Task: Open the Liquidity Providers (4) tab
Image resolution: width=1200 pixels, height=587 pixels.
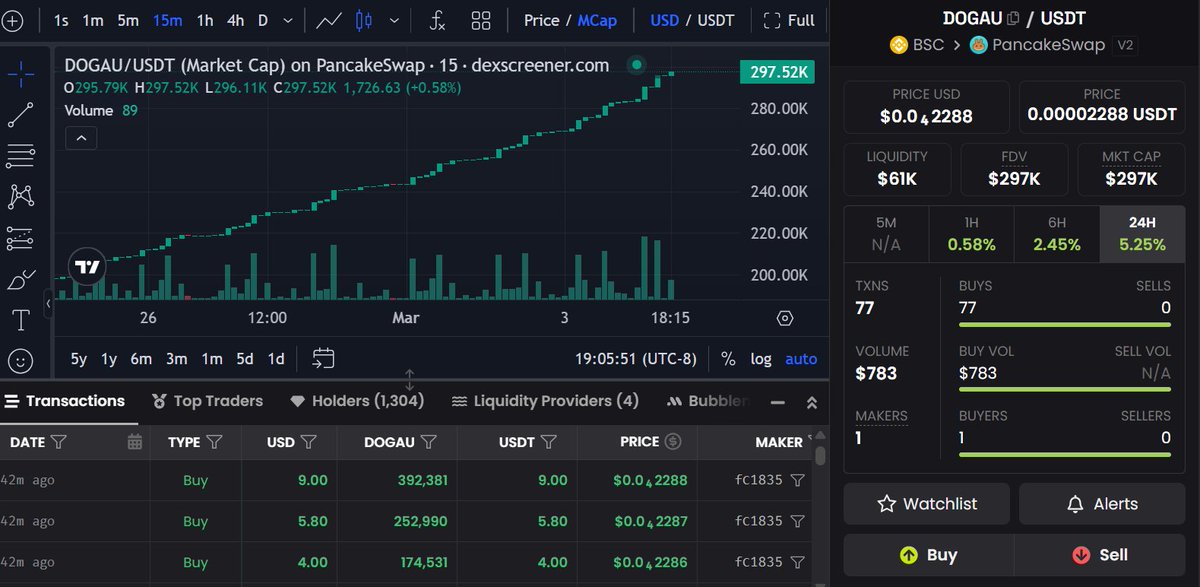Action: (x=545, y=401)
